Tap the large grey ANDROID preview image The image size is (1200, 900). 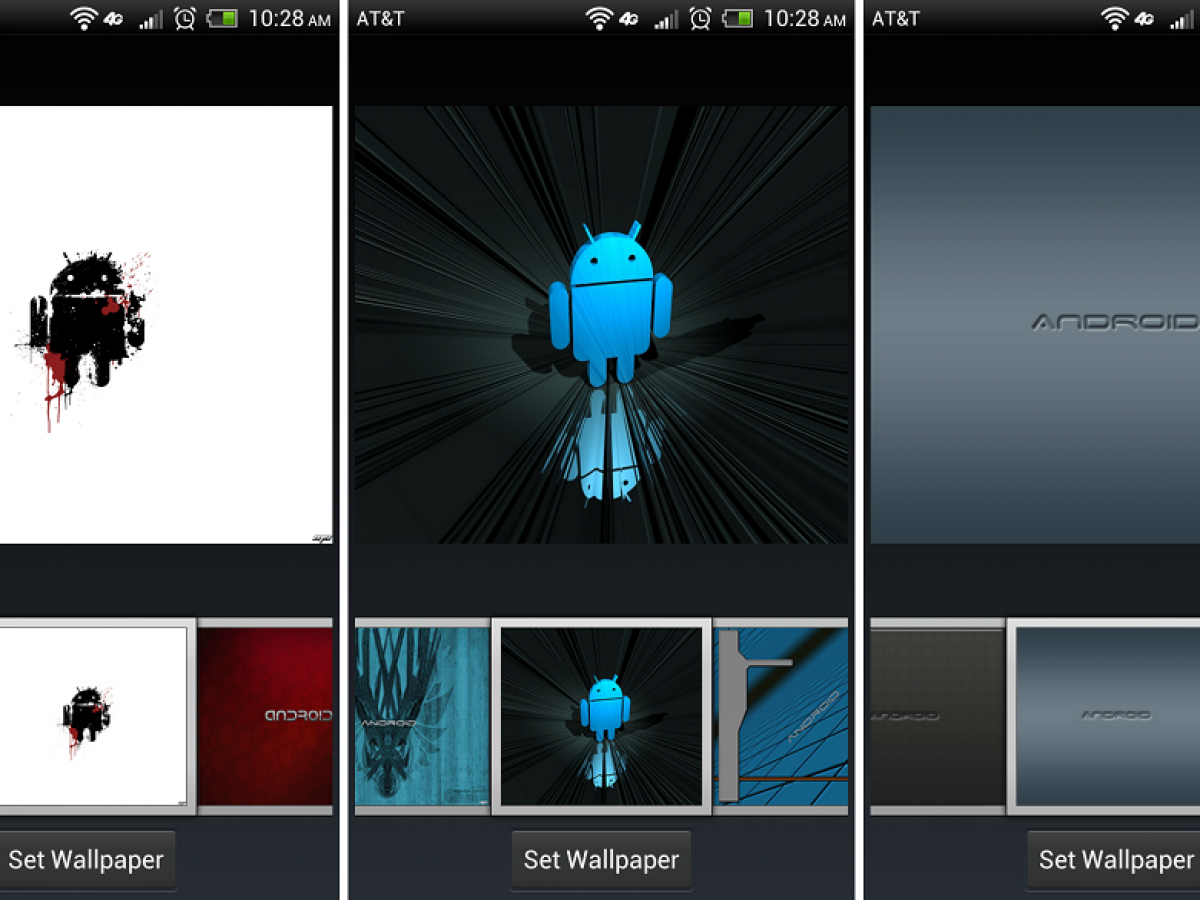click(1035, 325)
